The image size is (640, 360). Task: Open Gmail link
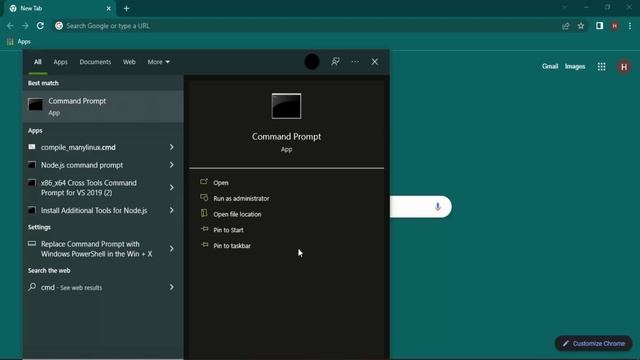pos(550,67)
